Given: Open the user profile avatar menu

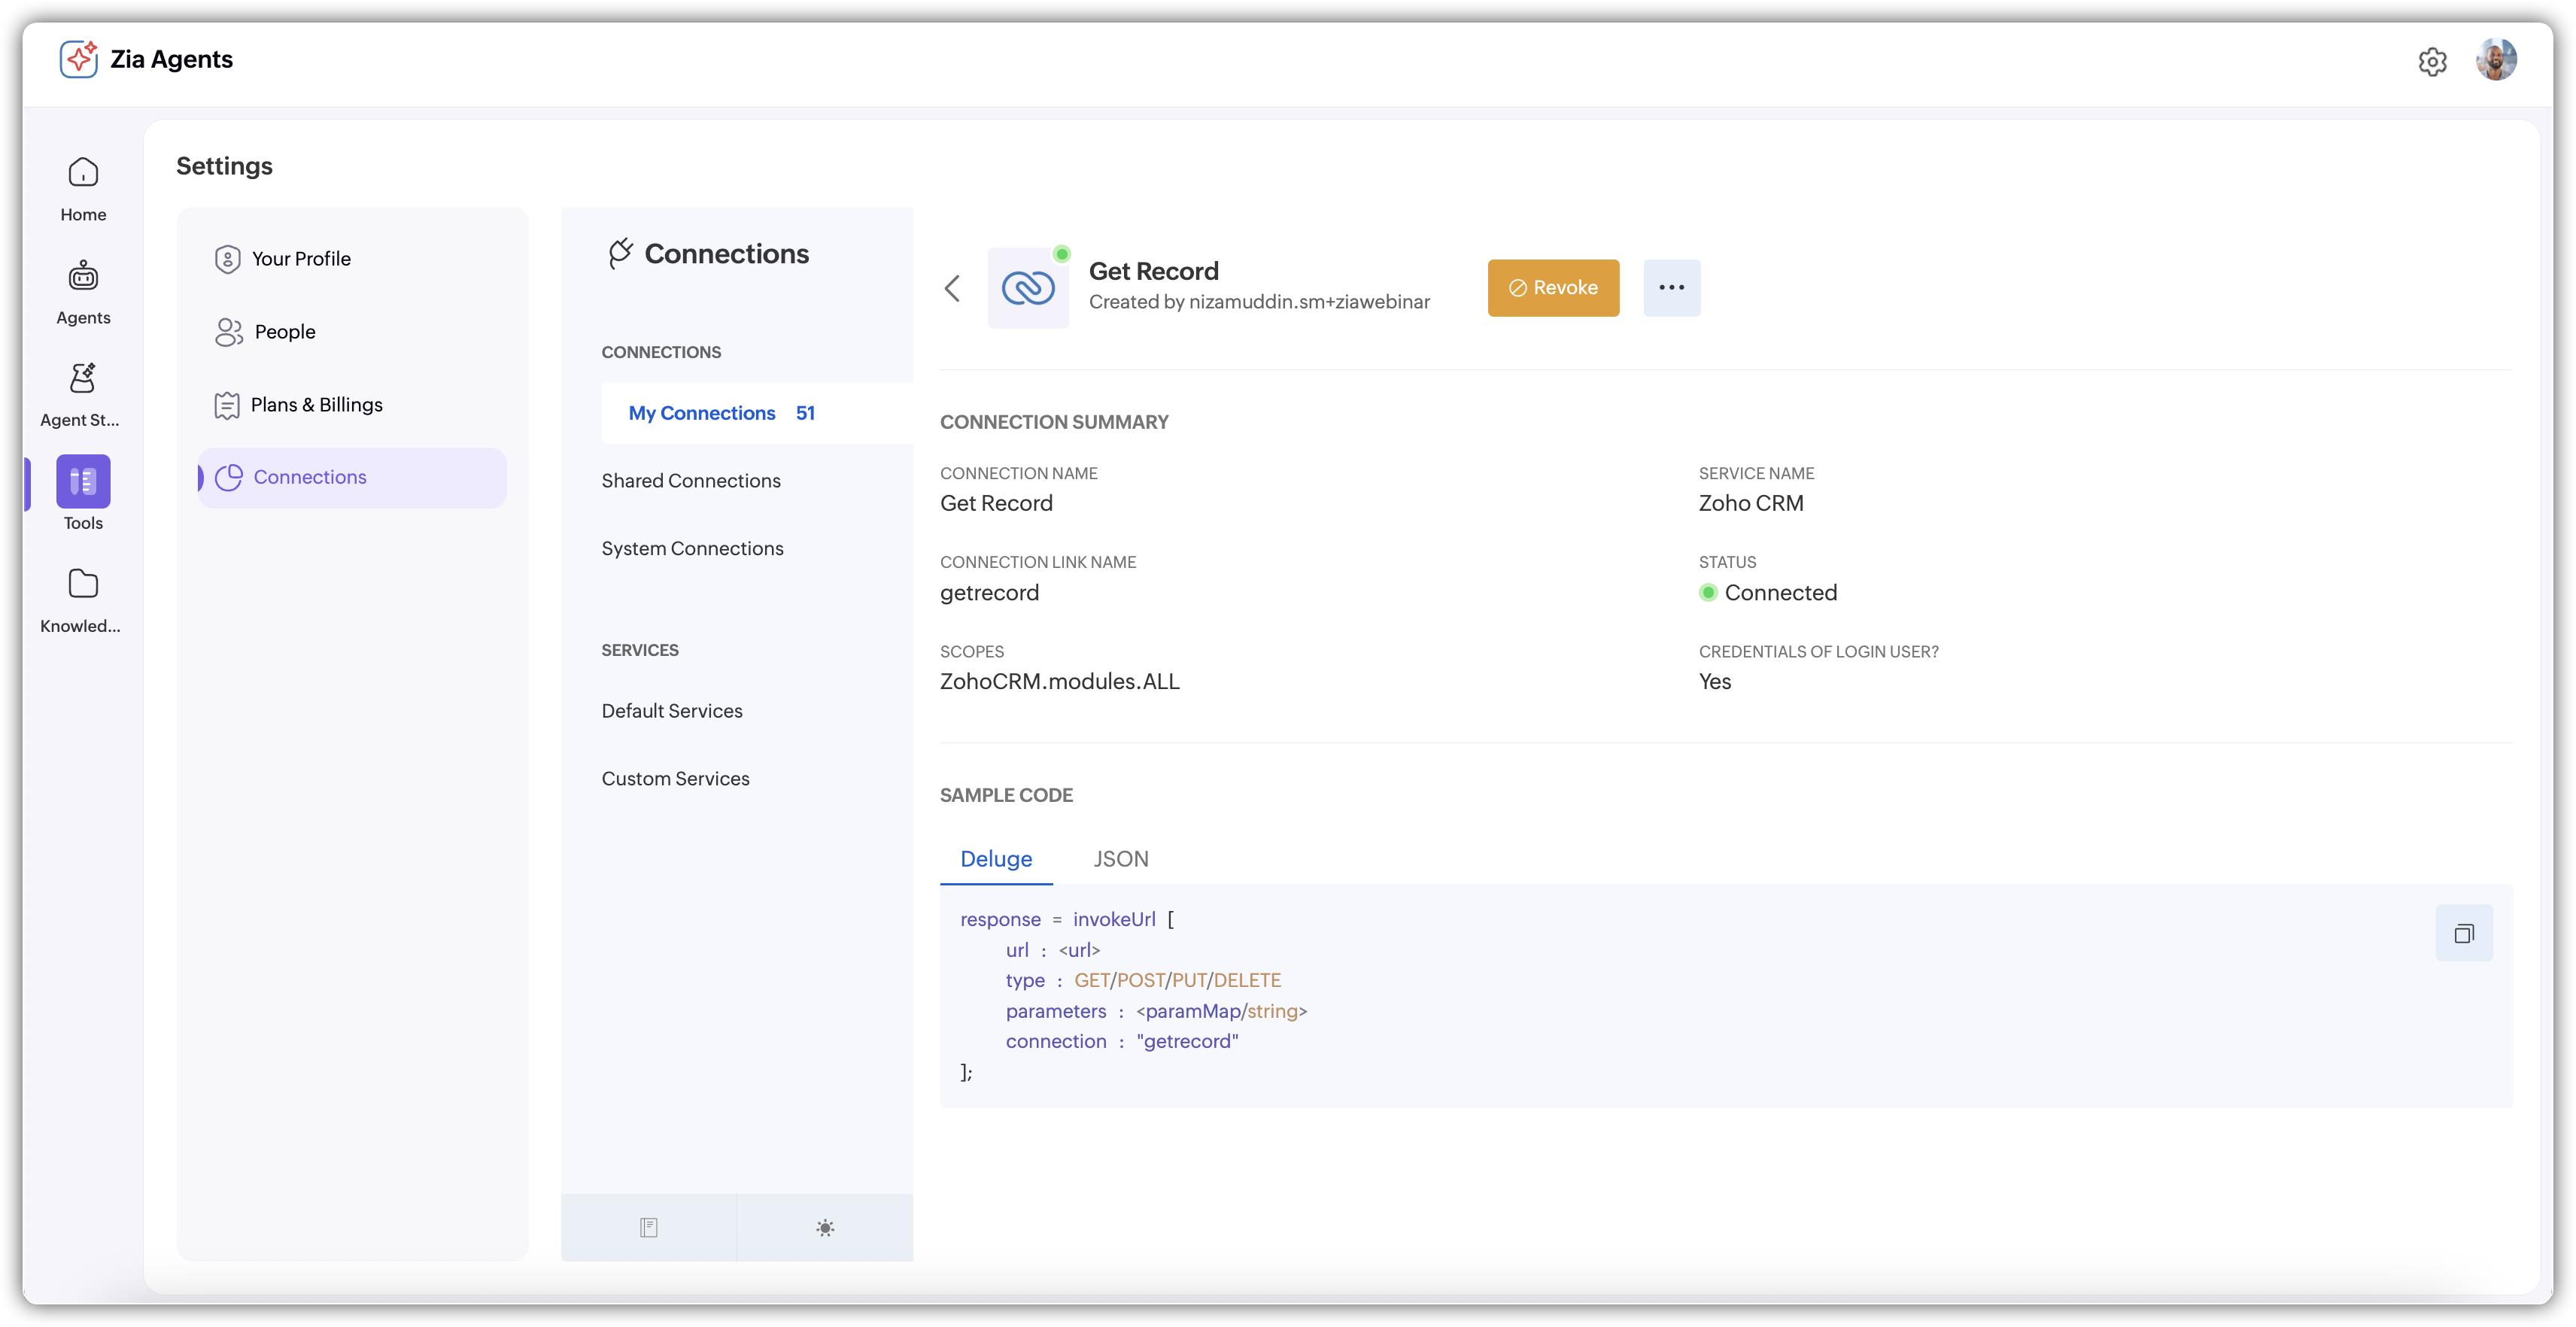Looking at the screenshot, I should 2495,60.
